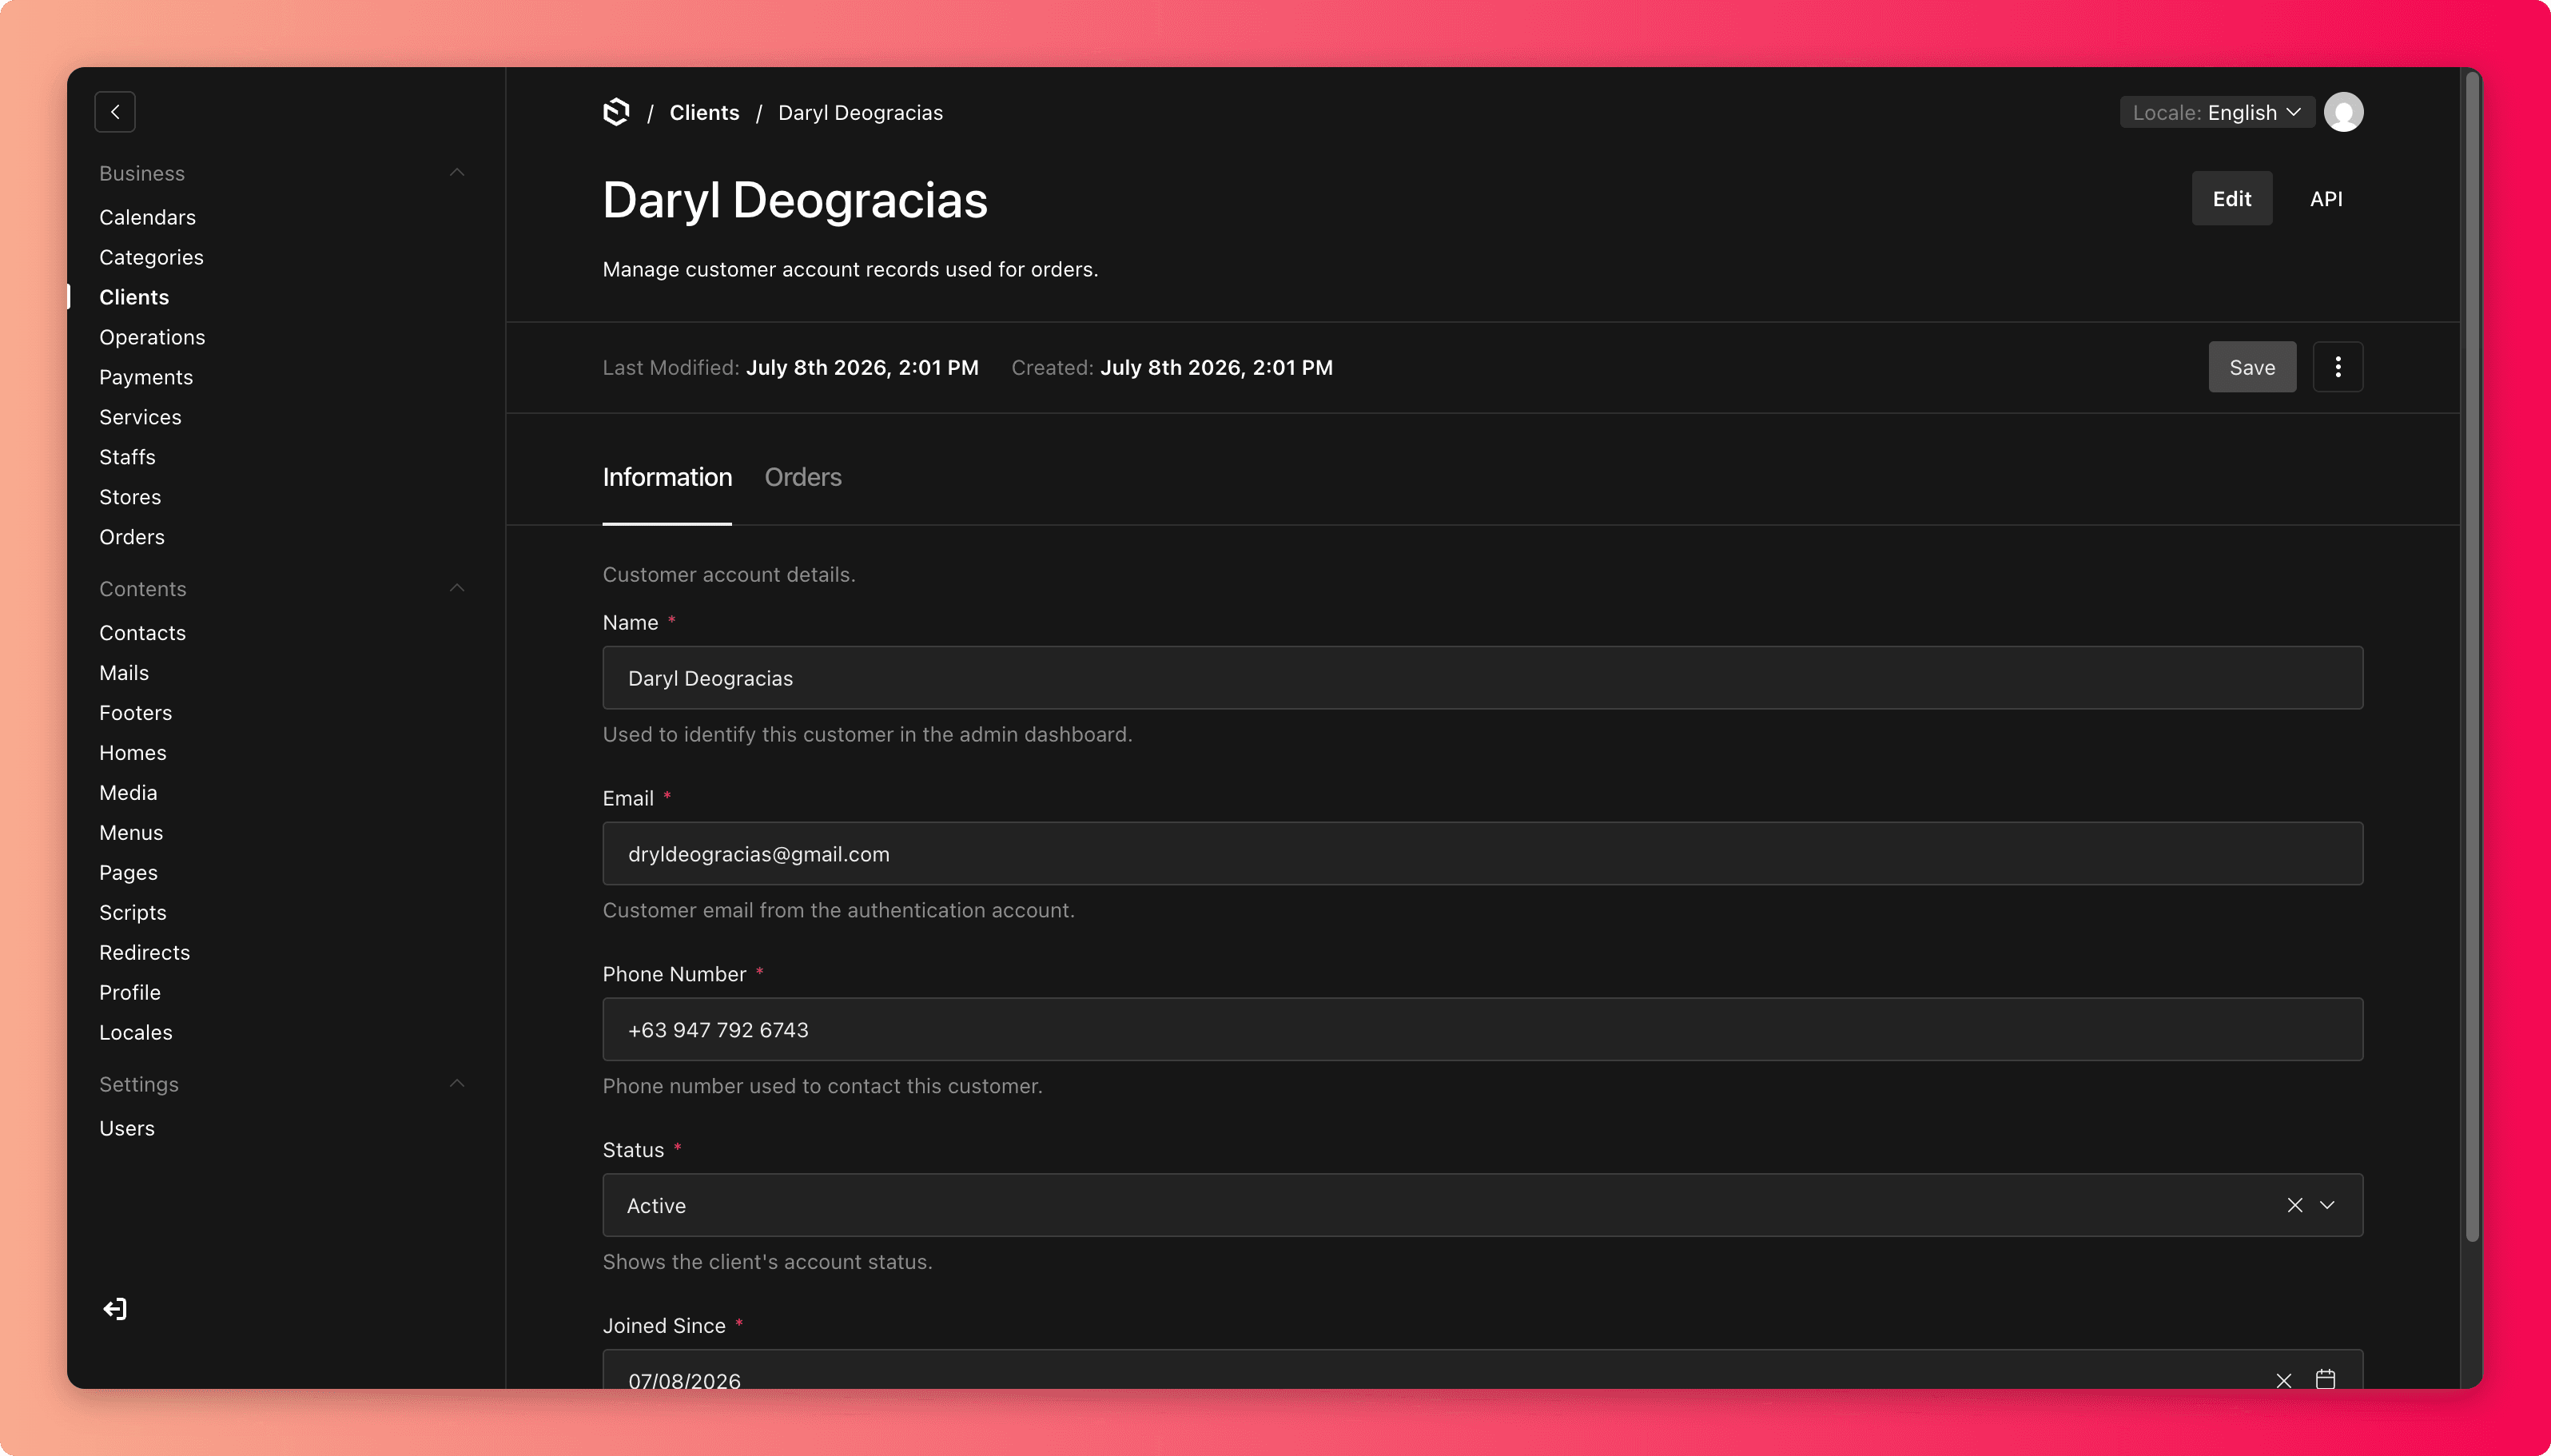
Task: Open Contacts in sidebar
Action: coord(142,633)
